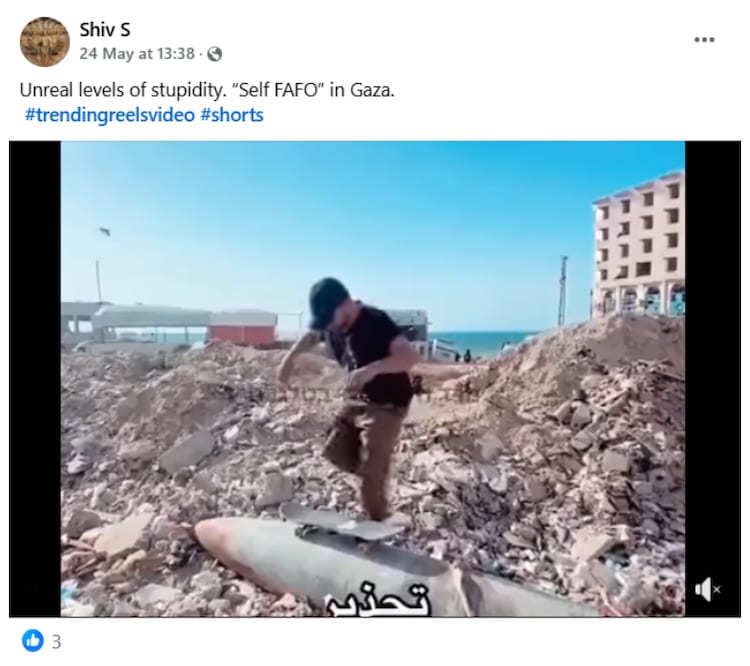750x666 pixels.
Task: View who reacted via the 3 count
Action: pyautogui.click(x=56, y=642)
